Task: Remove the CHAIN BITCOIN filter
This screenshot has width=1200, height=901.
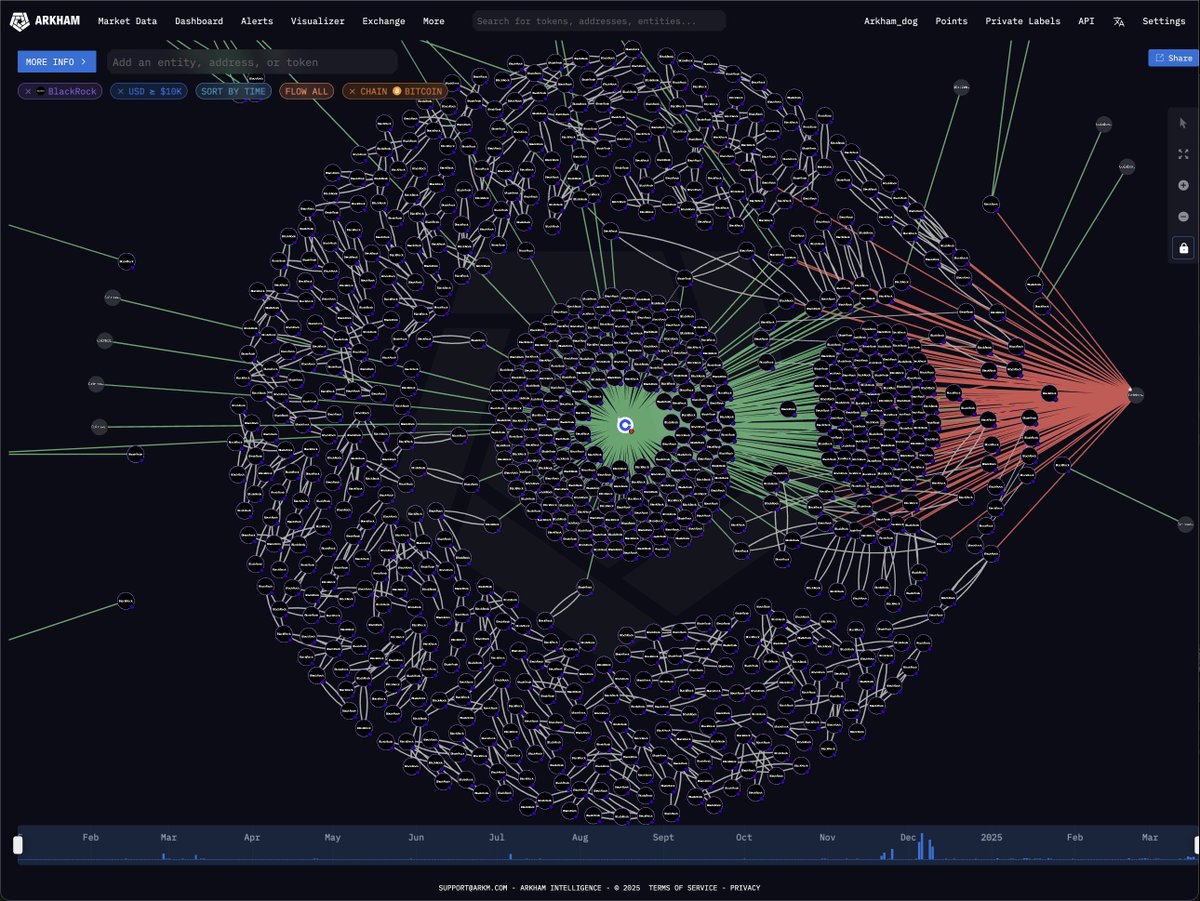Action: [x=352, y=91]
